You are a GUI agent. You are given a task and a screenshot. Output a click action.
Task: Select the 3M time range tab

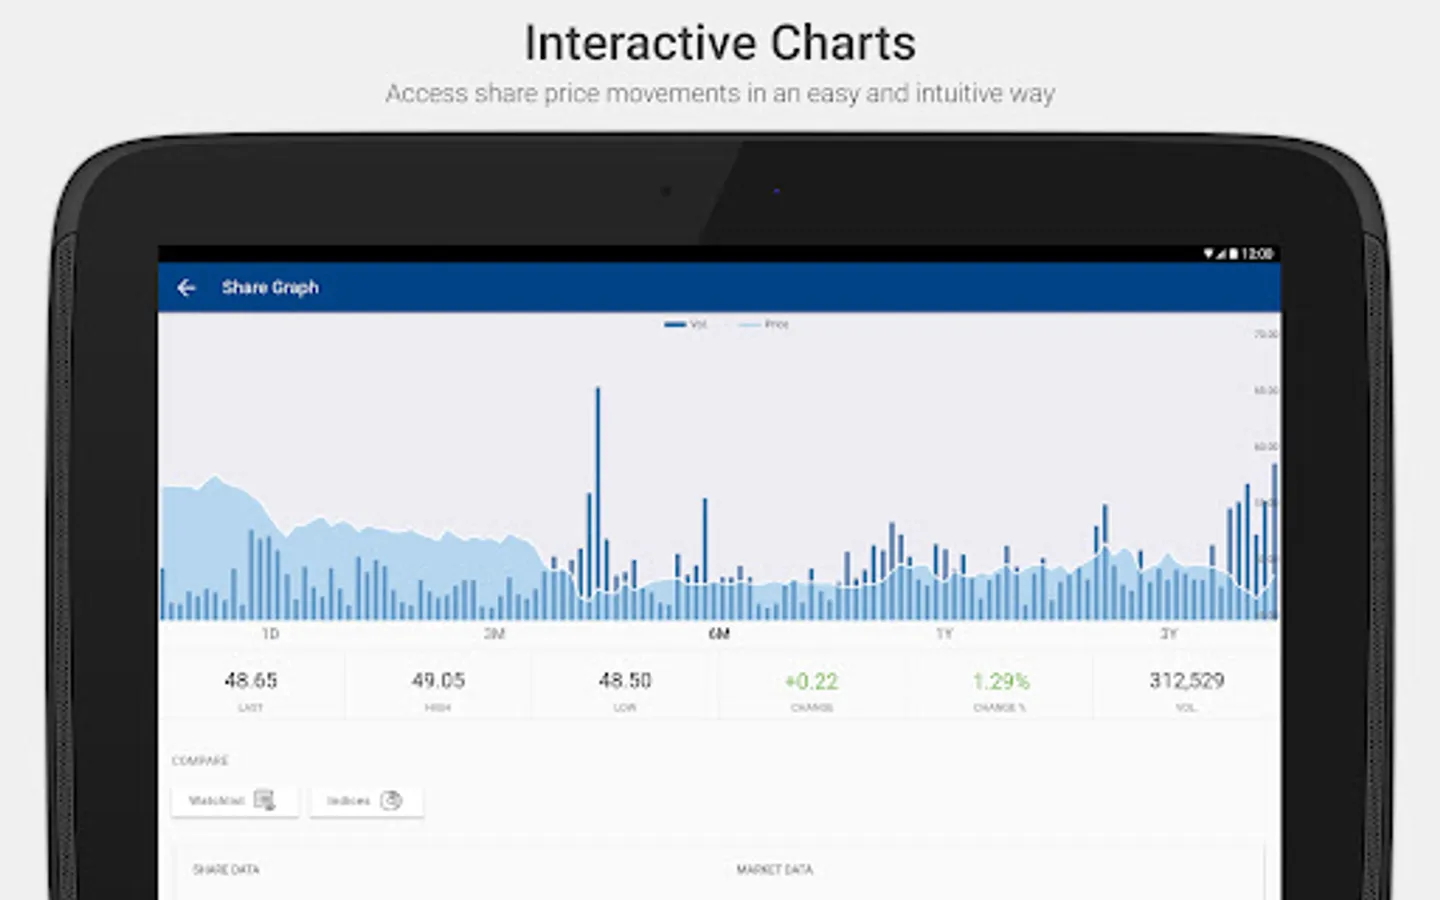click(x=495, y=634)
